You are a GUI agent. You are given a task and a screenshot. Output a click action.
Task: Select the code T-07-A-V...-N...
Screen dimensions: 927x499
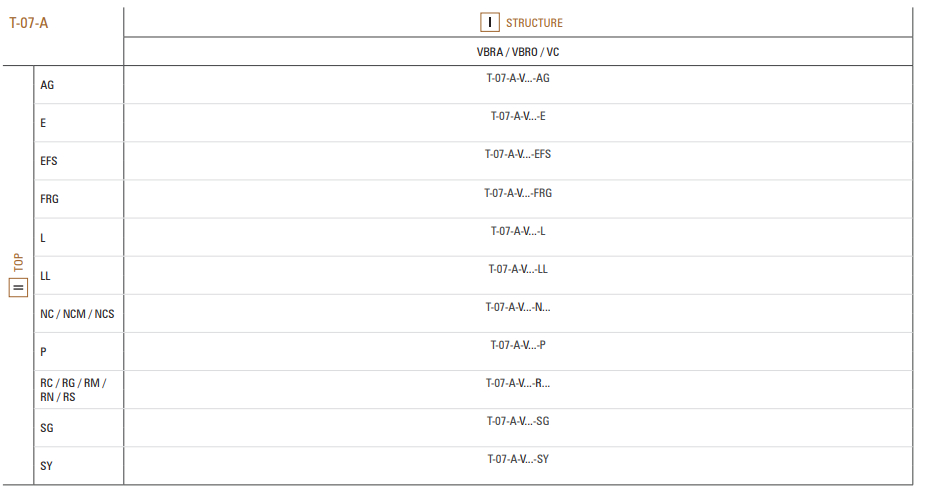(518, 307)
